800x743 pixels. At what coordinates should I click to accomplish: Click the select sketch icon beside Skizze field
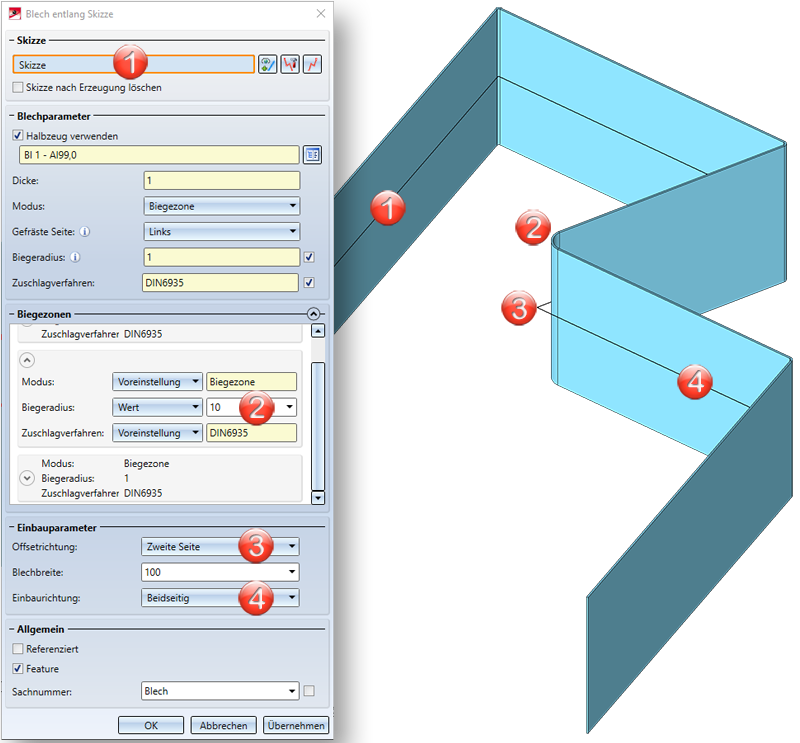point(268,64)
